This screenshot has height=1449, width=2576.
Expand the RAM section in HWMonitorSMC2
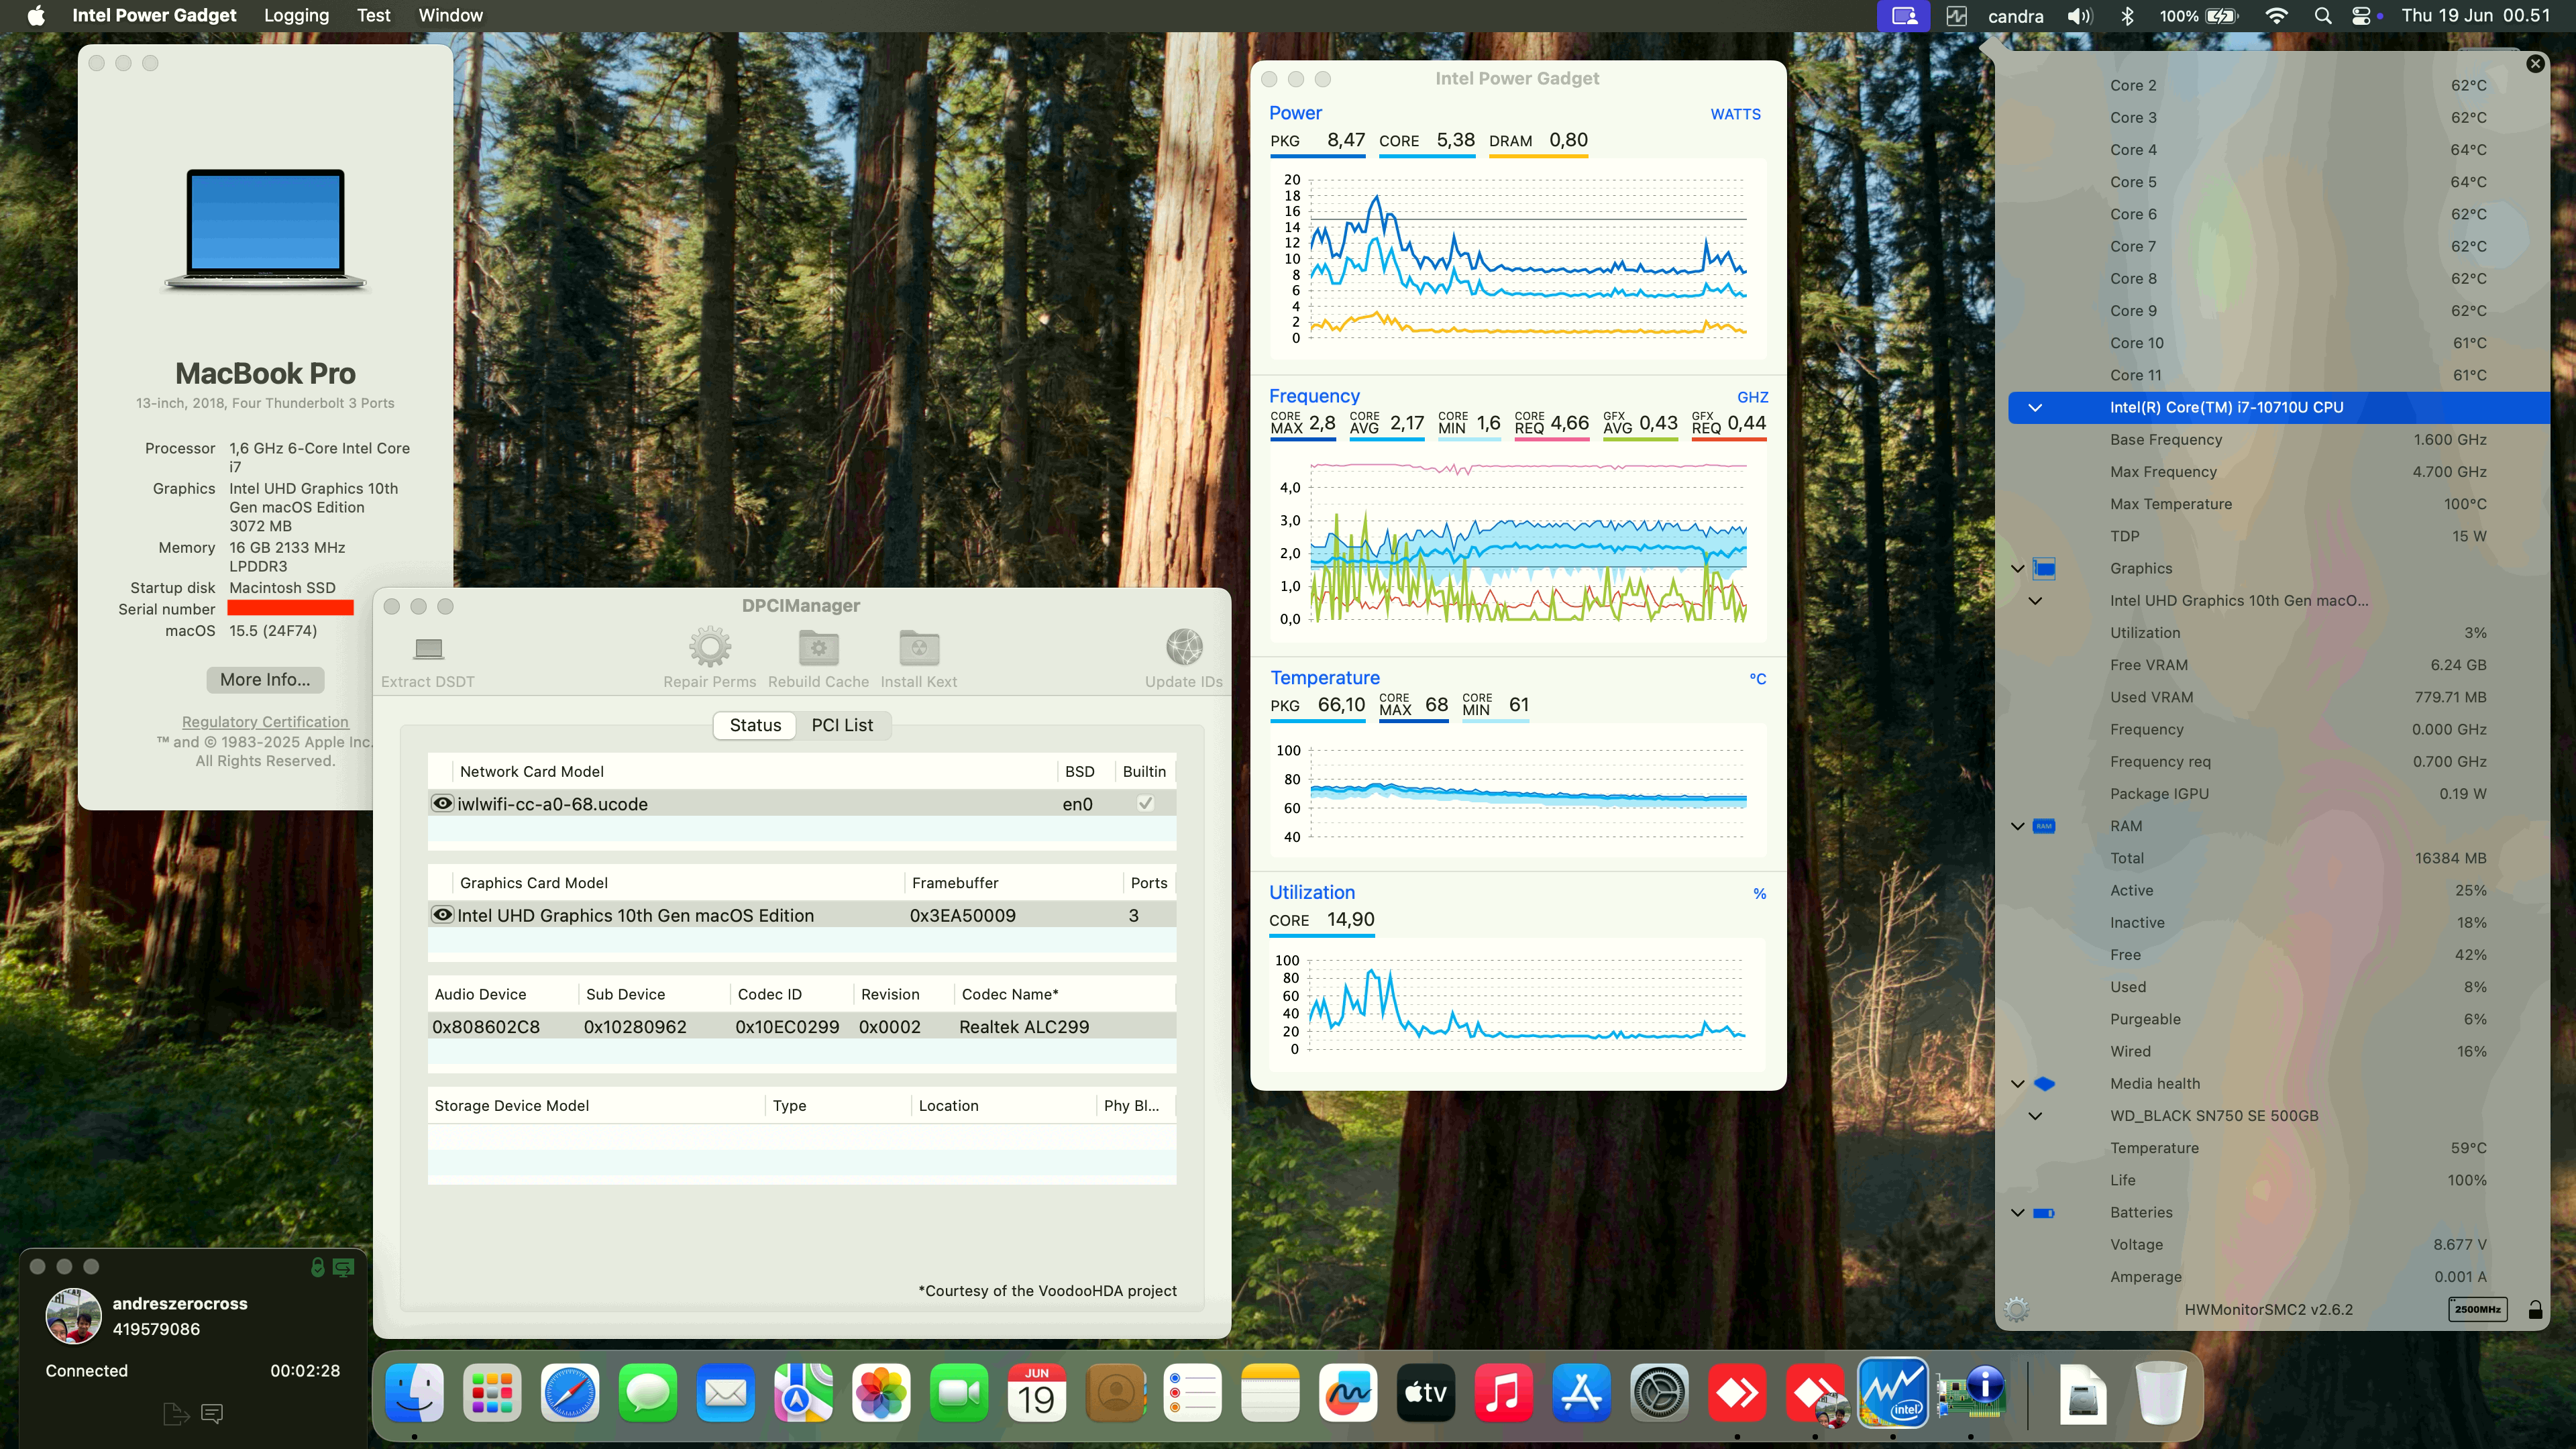2016,825
